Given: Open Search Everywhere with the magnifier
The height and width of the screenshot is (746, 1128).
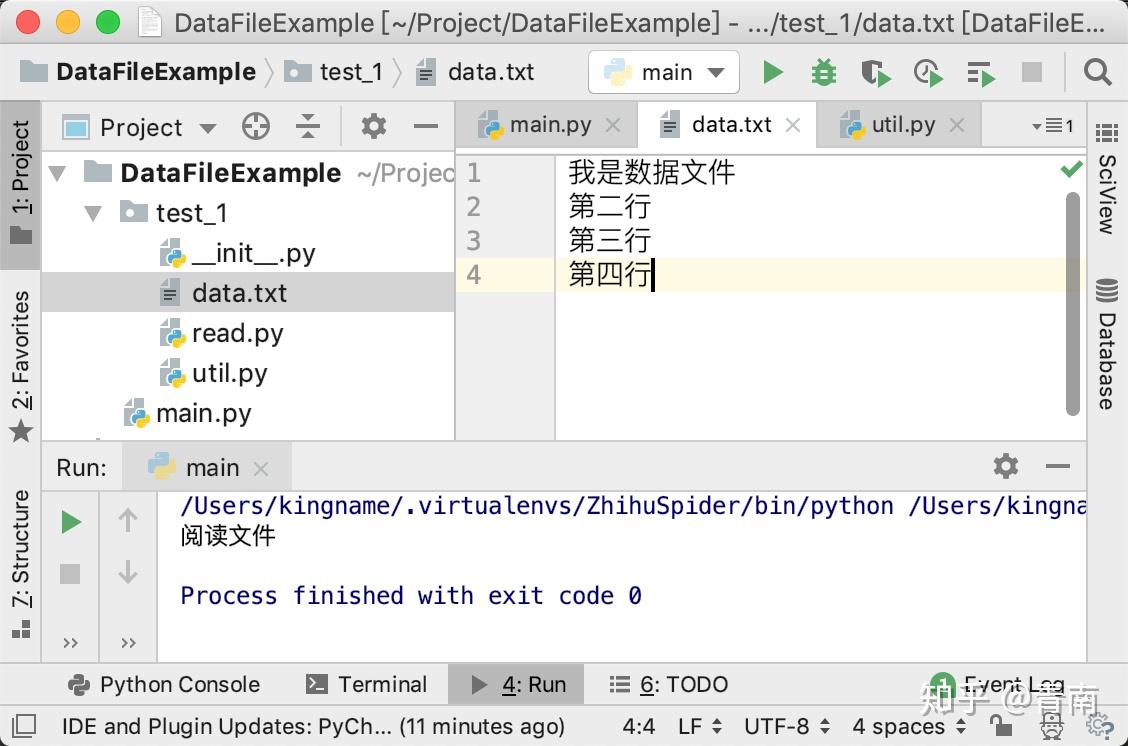Looking at the screenshot, I should point(1097,72).
